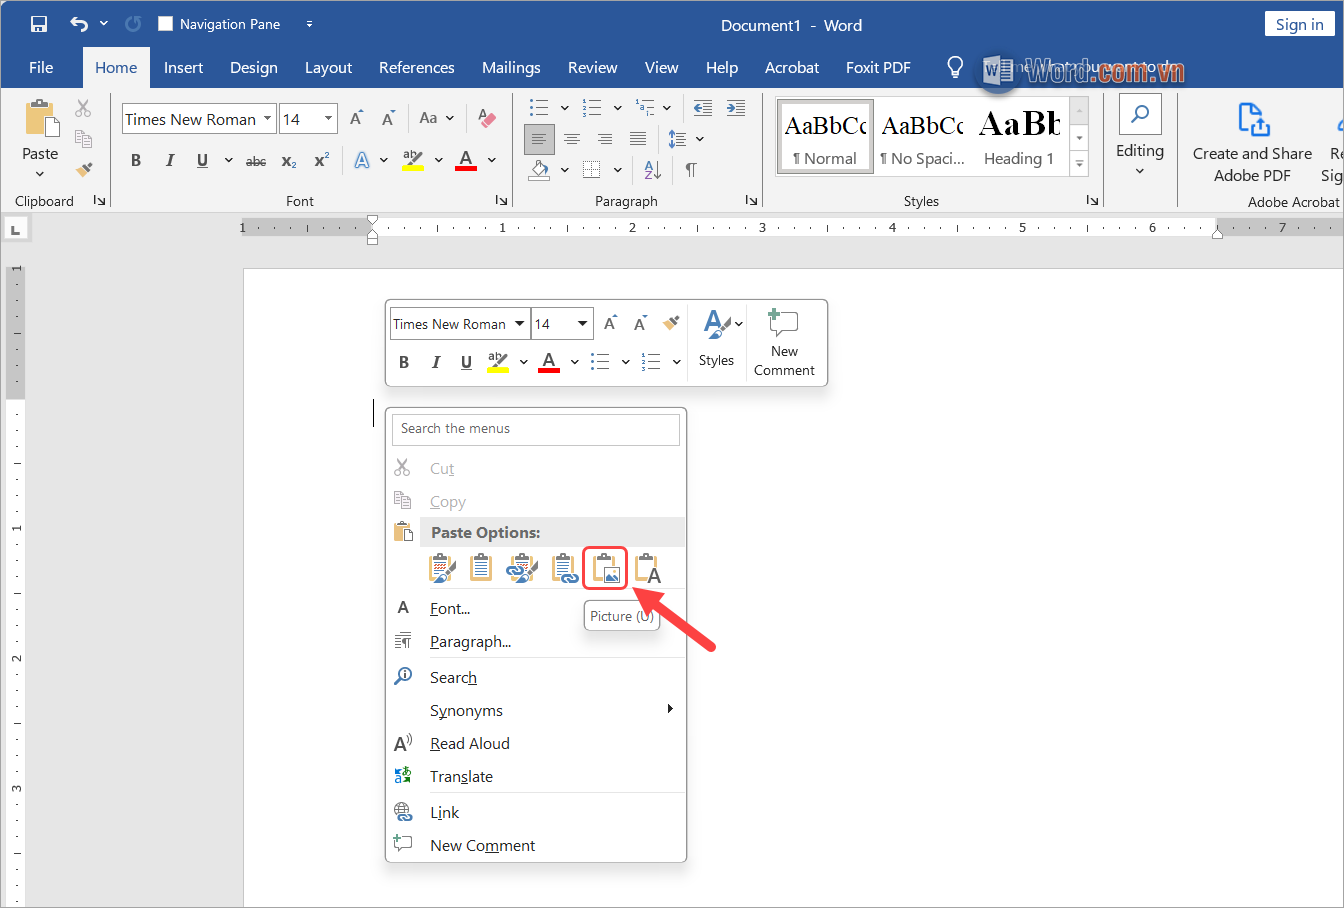Image resolution: width=1344 pixels, height=908 pixels.
Task: Click the Decrease Indent icon
Action: click(x=703, y=108)
